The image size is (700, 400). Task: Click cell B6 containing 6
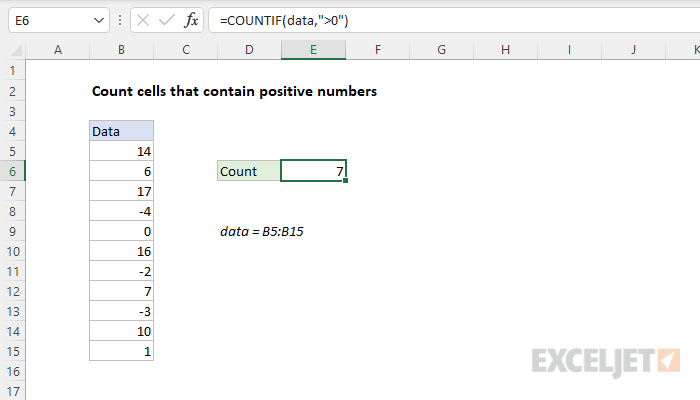(121, 171)
